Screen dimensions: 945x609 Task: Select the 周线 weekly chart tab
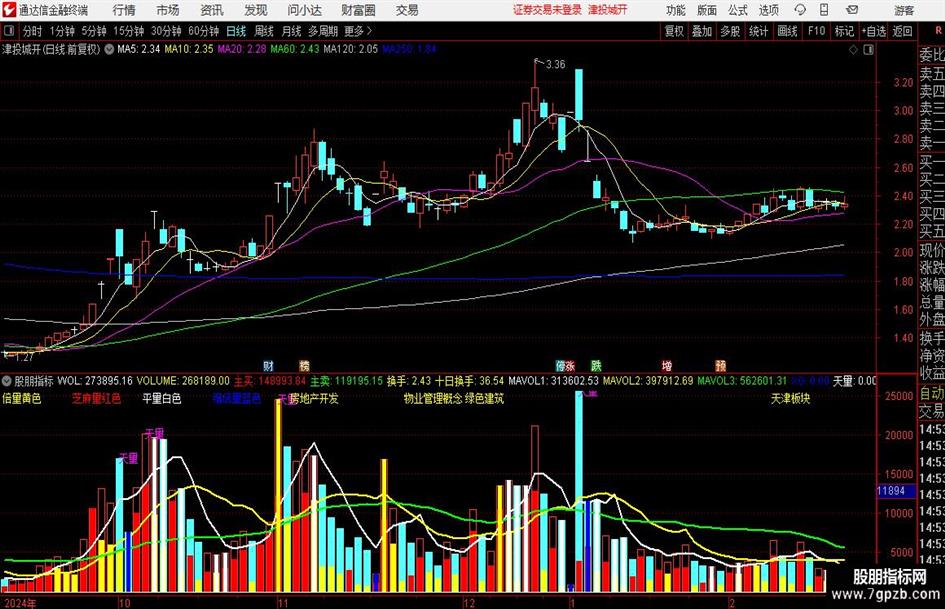[264, 31]
